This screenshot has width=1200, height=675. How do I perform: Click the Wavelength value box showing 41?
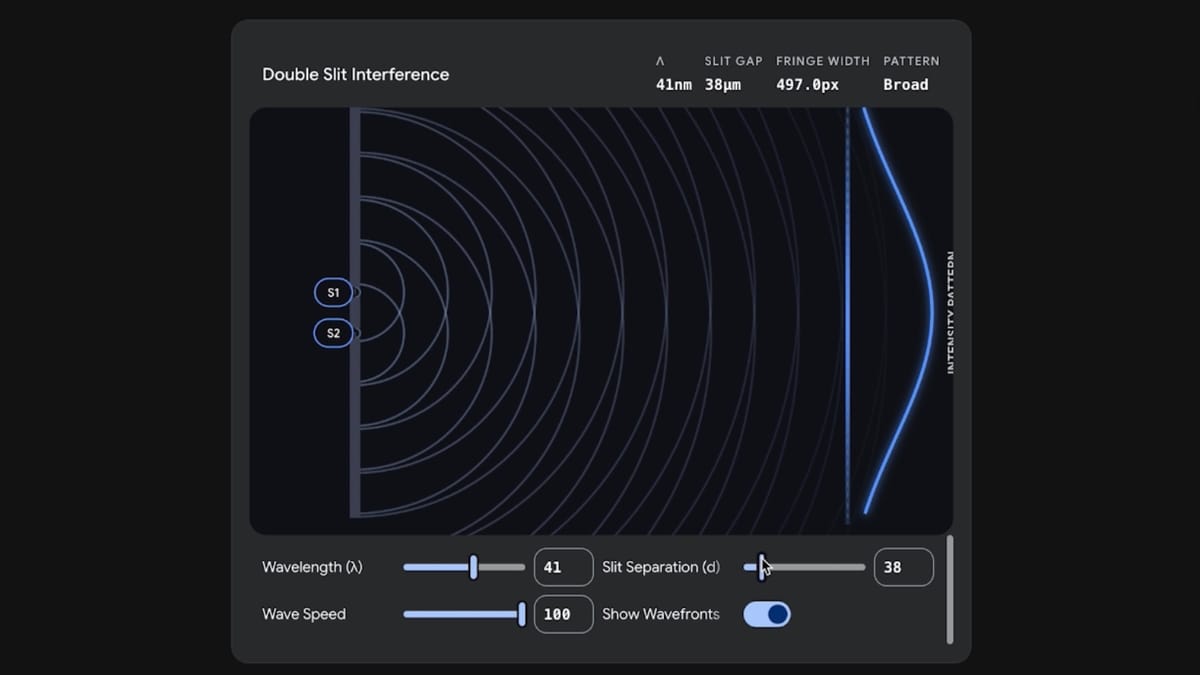click(x=563, y=567)
